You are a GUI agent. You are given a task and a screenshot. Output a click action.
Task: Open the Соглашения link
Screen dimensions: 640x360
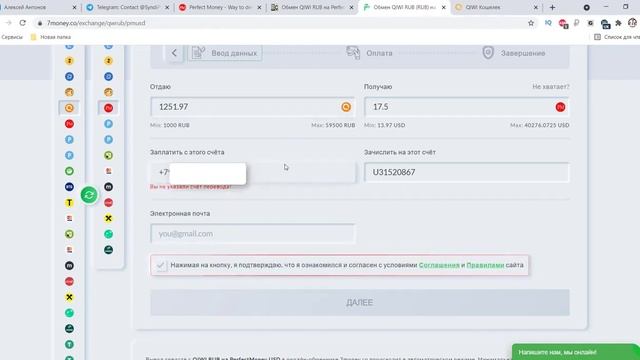tap(439, 265)
